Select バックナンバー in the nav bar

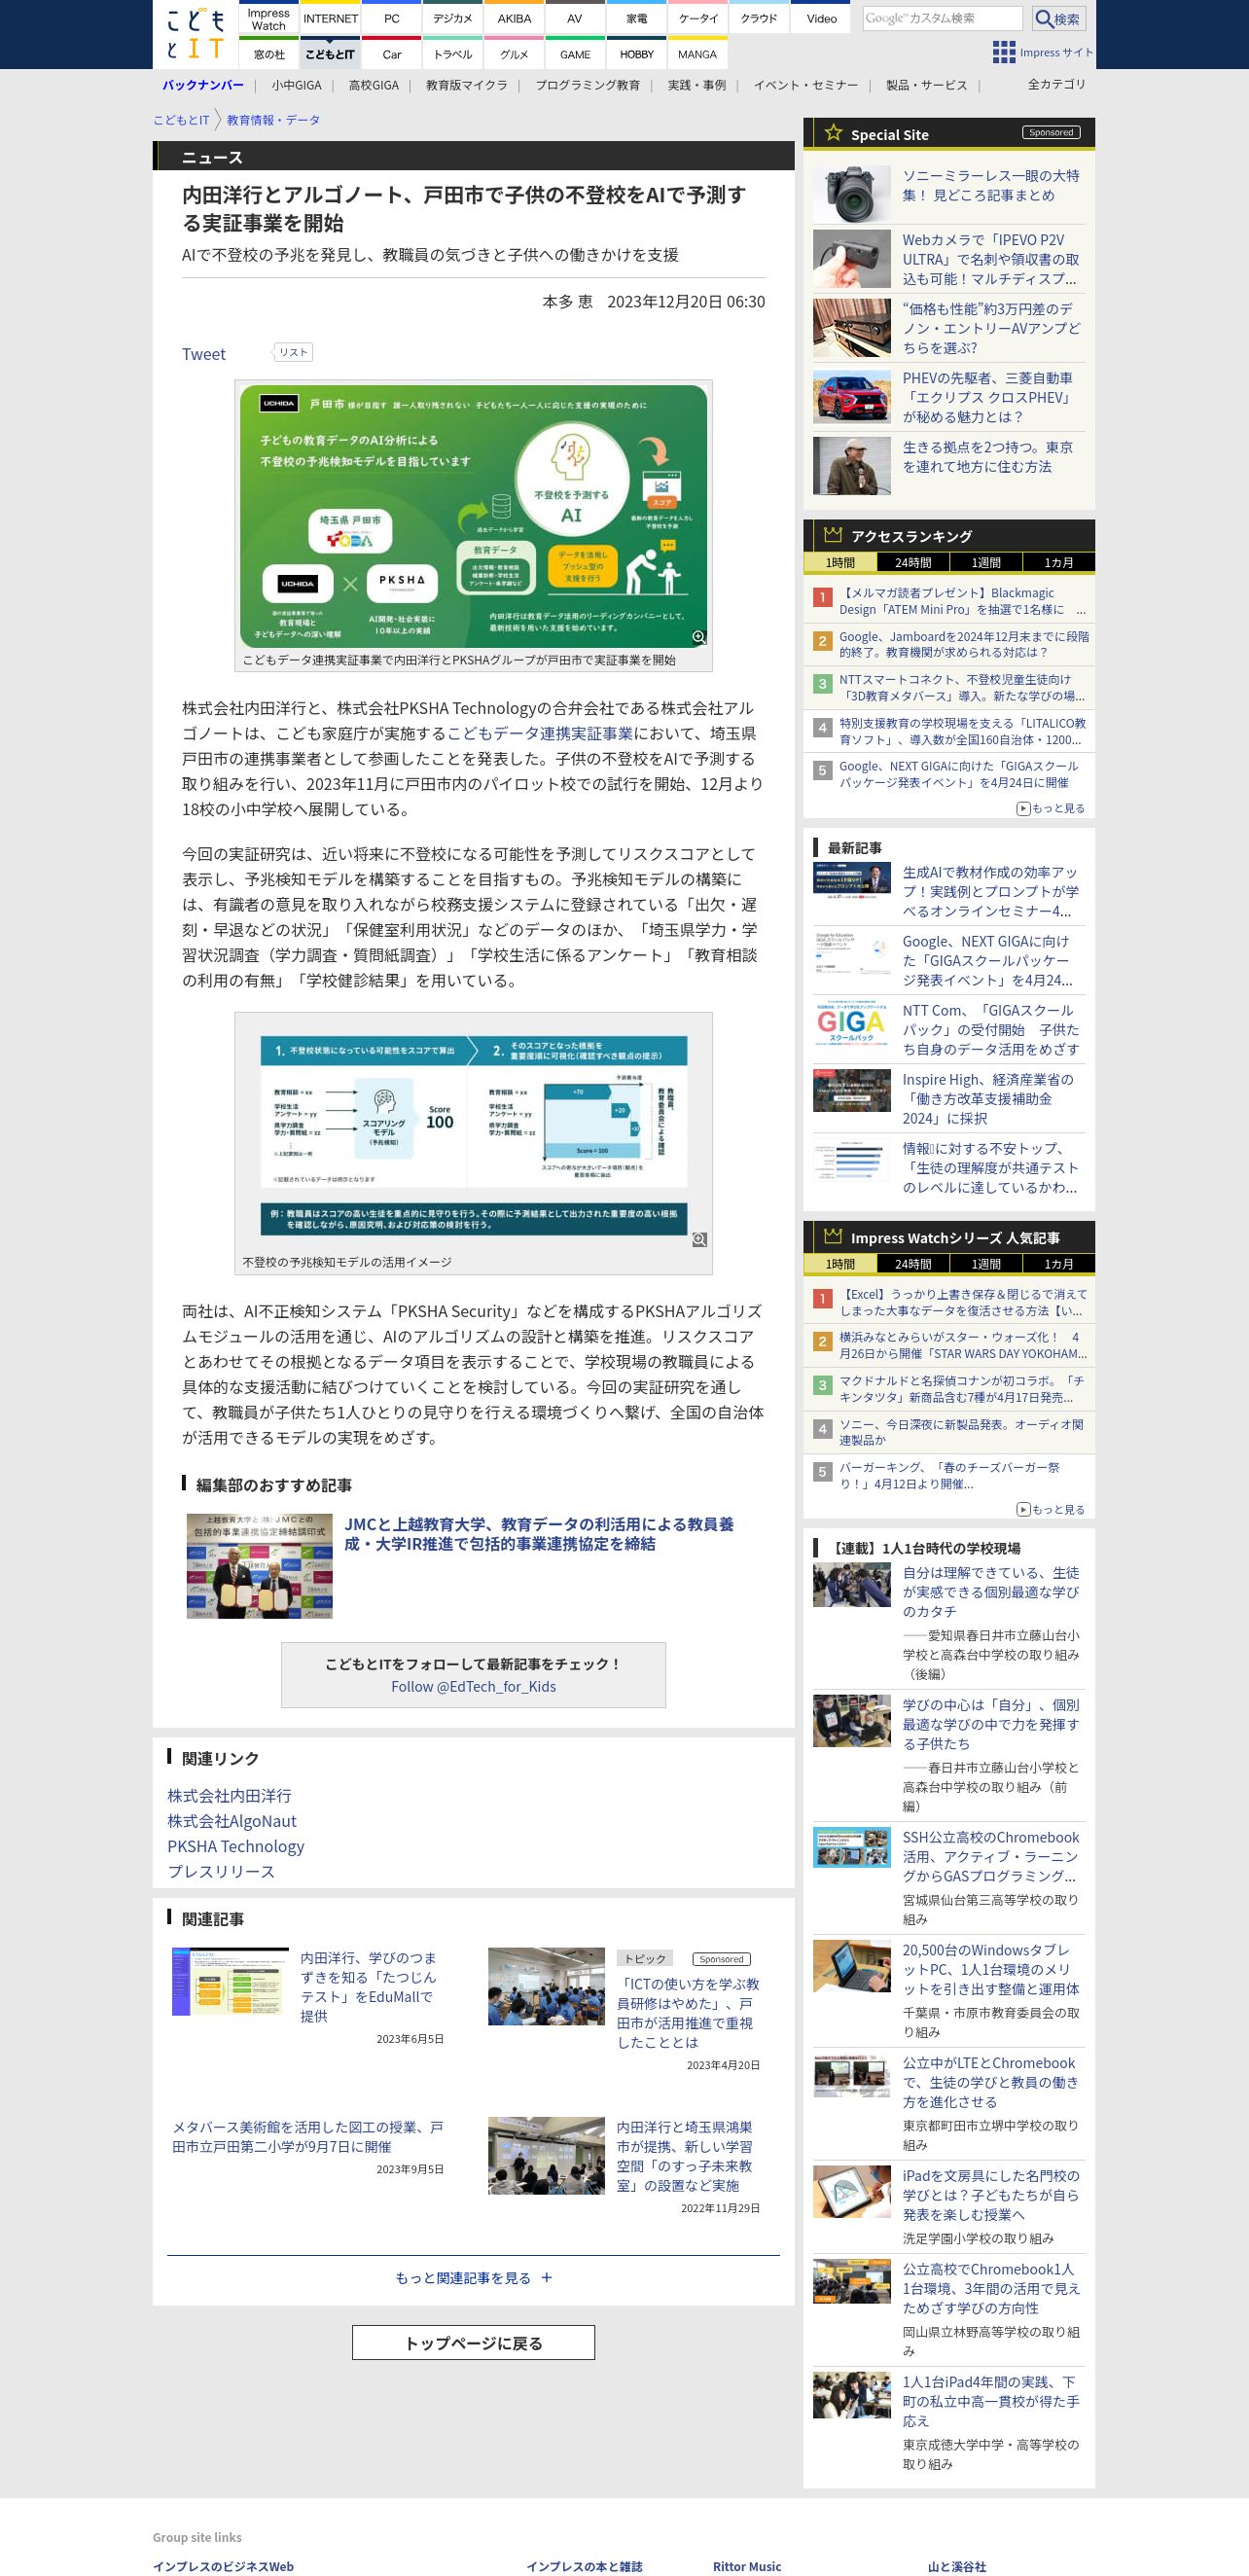click(x=203, y=85)
